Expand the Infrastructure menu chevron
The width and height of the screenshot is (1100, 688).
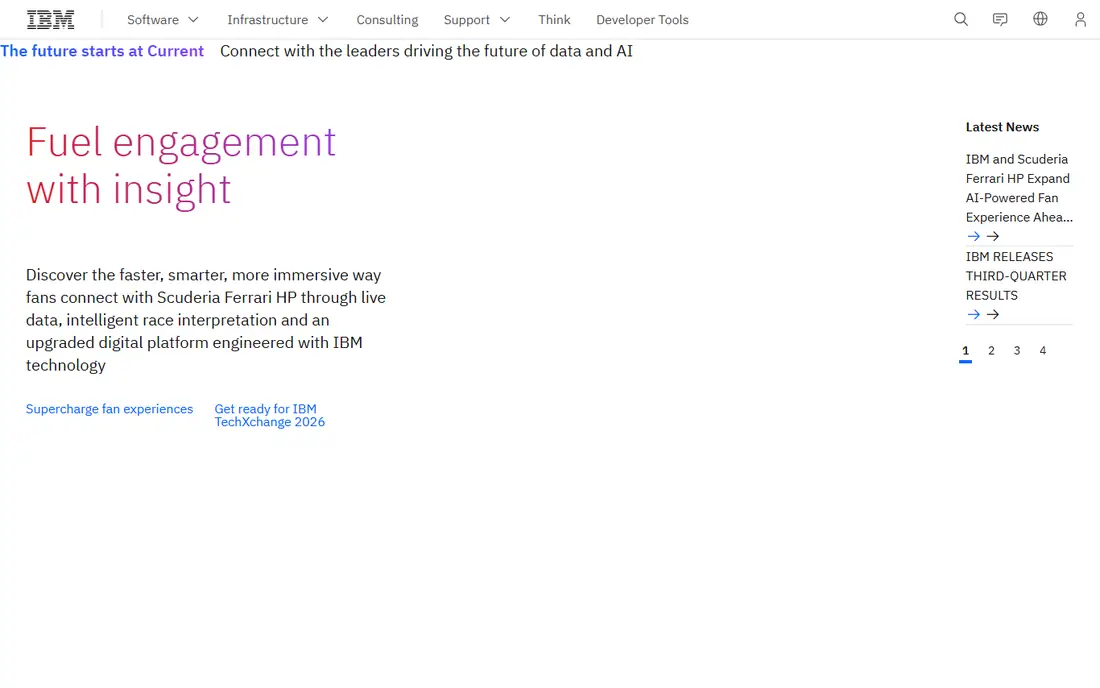click(x=323, y=20)
